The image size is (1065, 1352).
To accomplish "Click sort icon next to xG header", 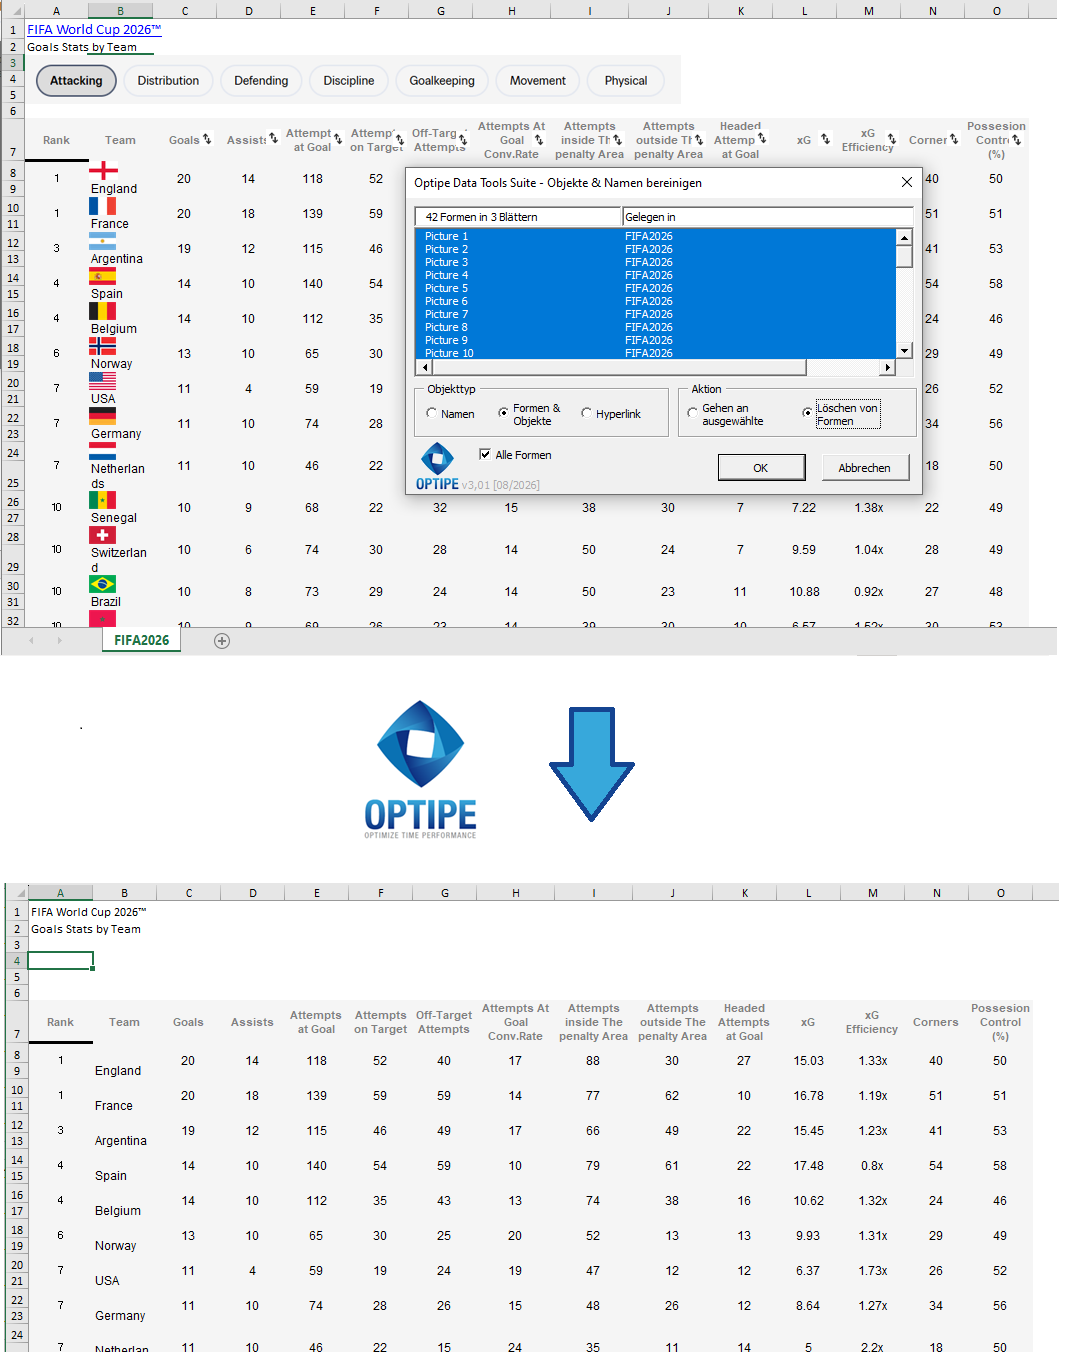I will coord(825,139).
